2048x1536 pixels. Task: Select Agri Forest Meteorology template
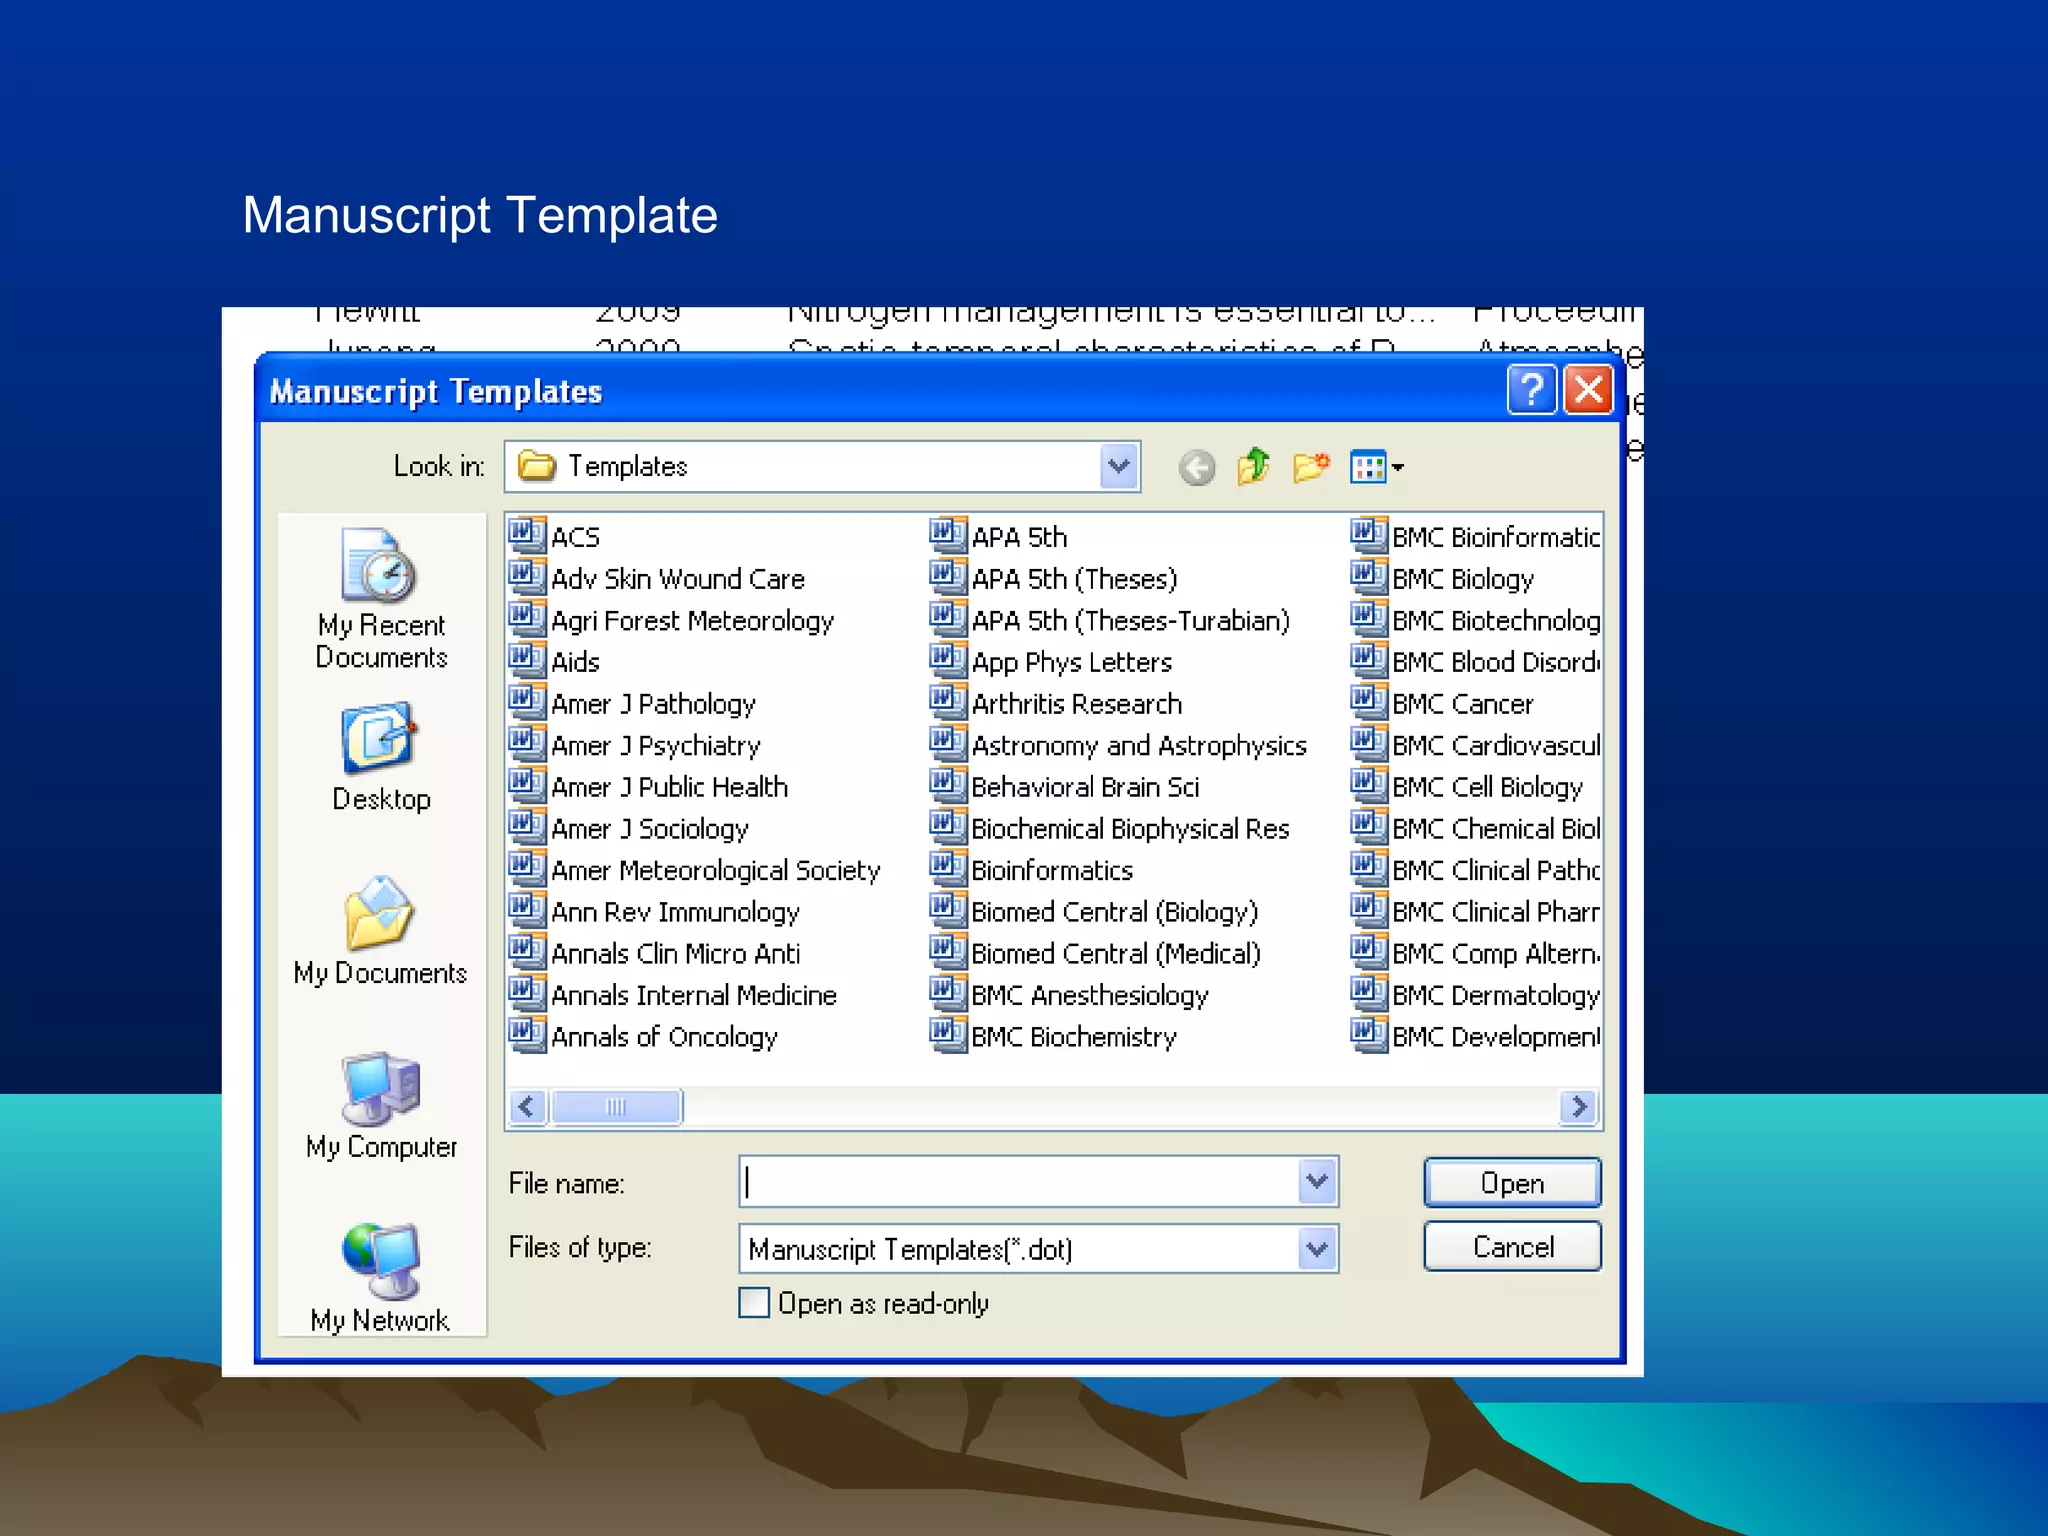coord(691,621)
